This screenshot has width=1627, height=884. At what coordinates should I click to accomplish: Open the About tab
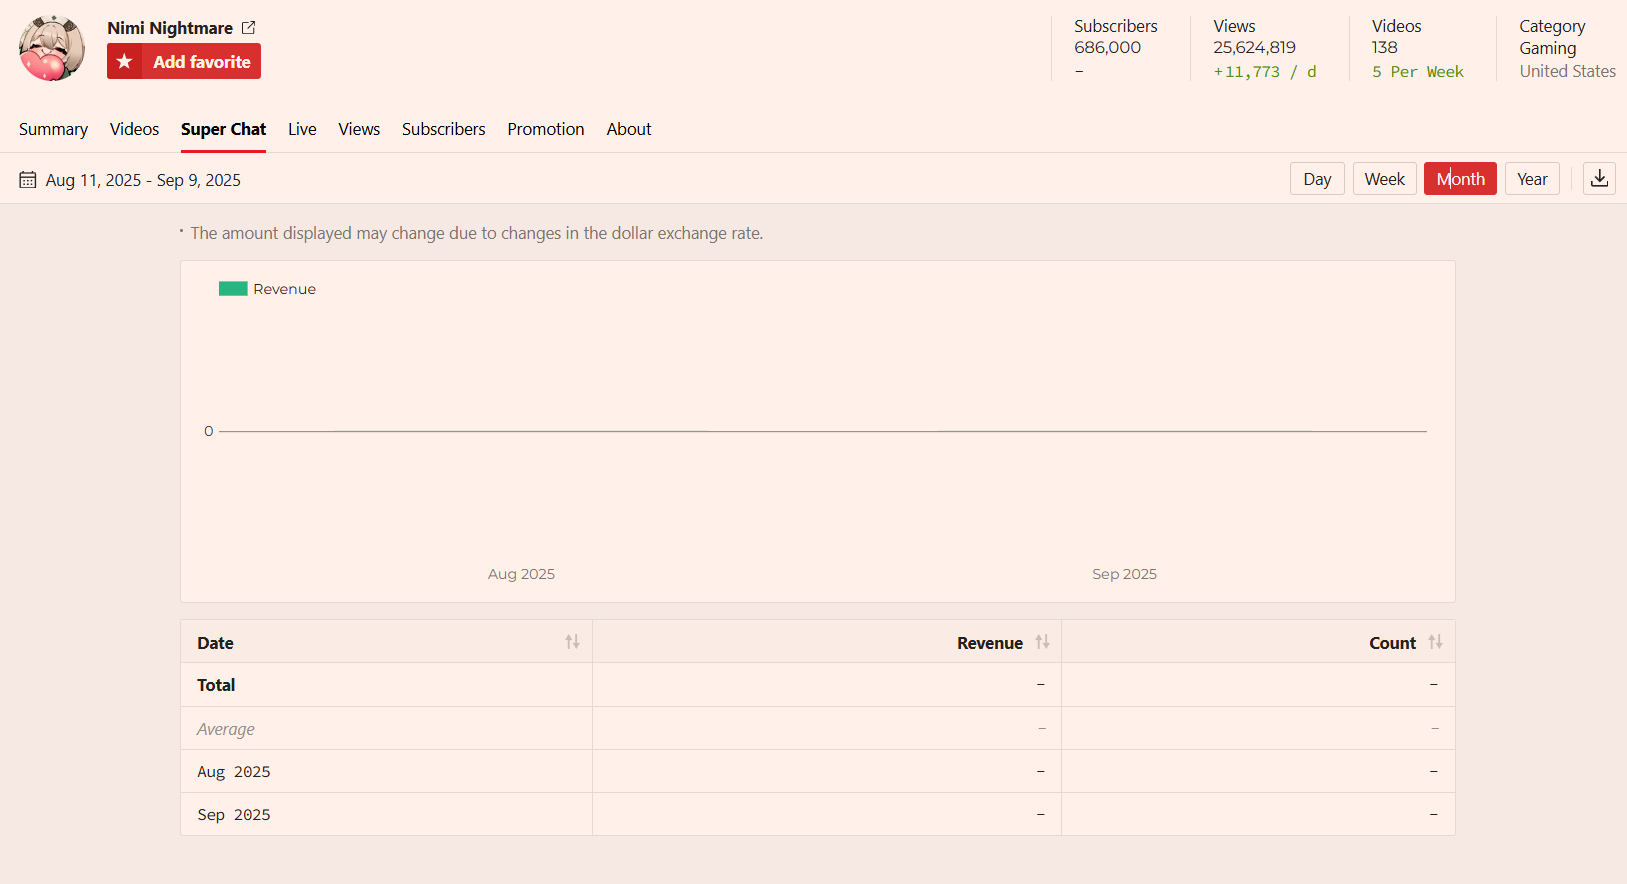coord(629,129)
